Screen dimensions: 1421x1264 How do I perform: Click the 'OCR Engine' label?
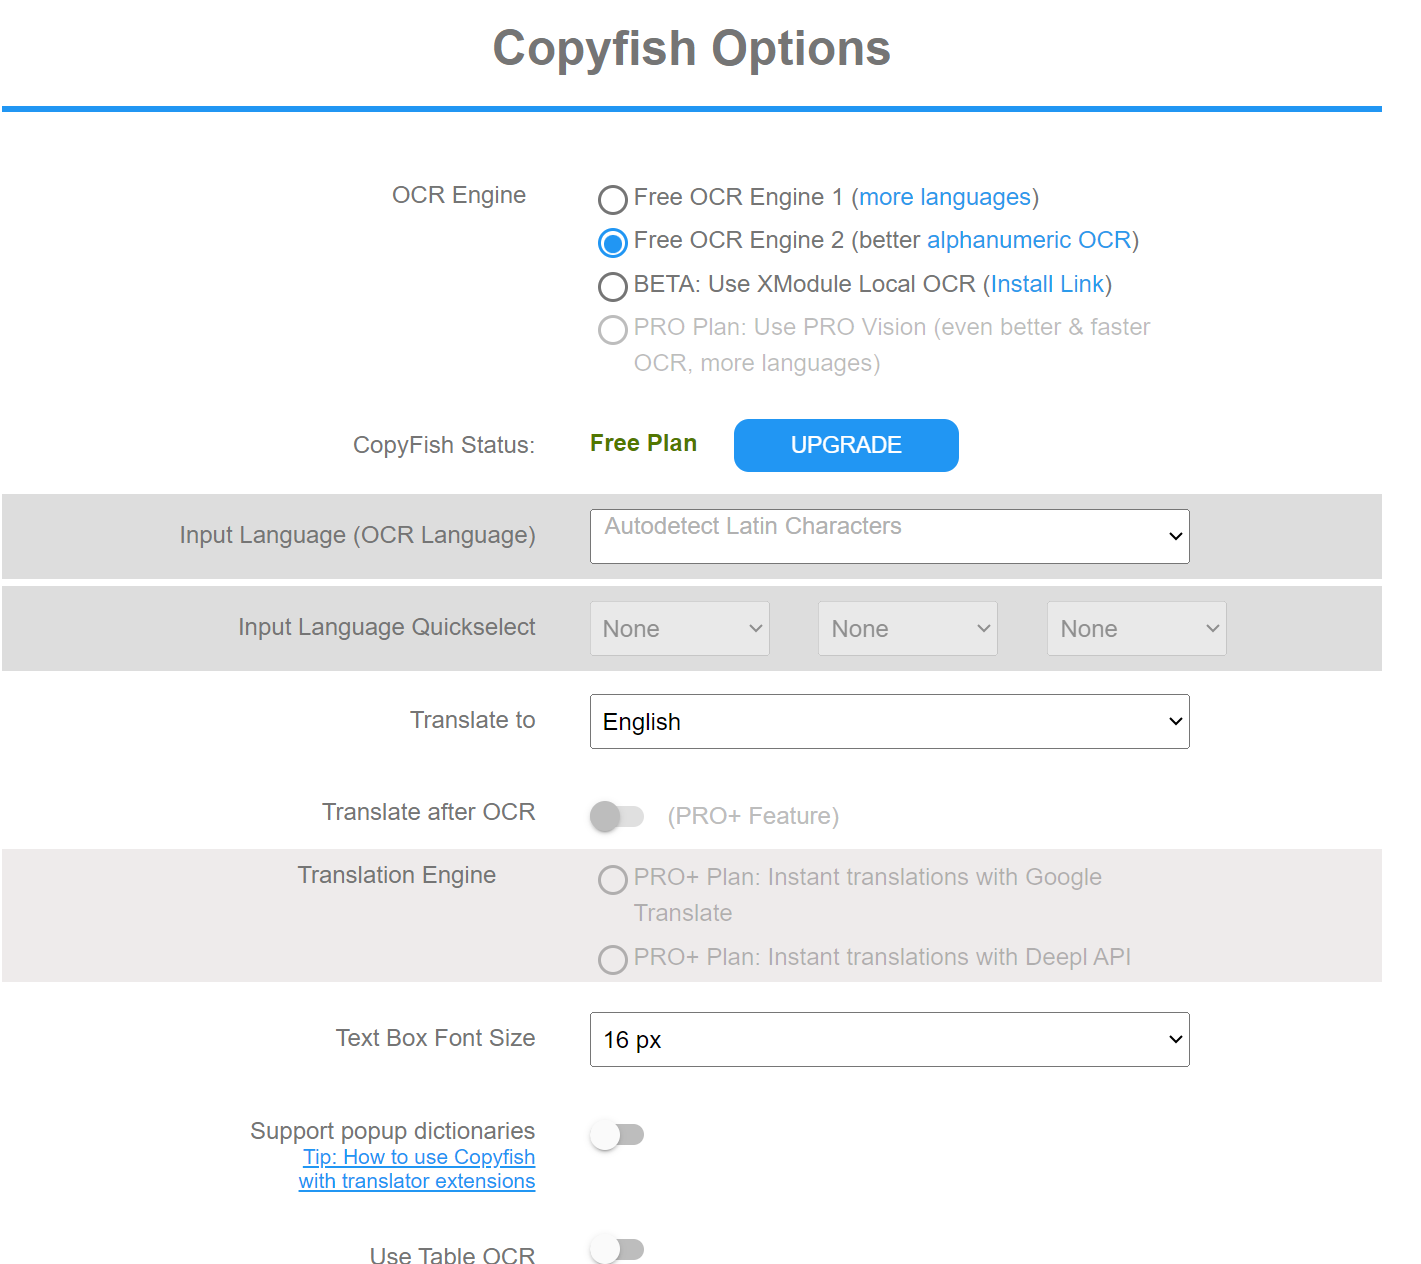(459, 195)
